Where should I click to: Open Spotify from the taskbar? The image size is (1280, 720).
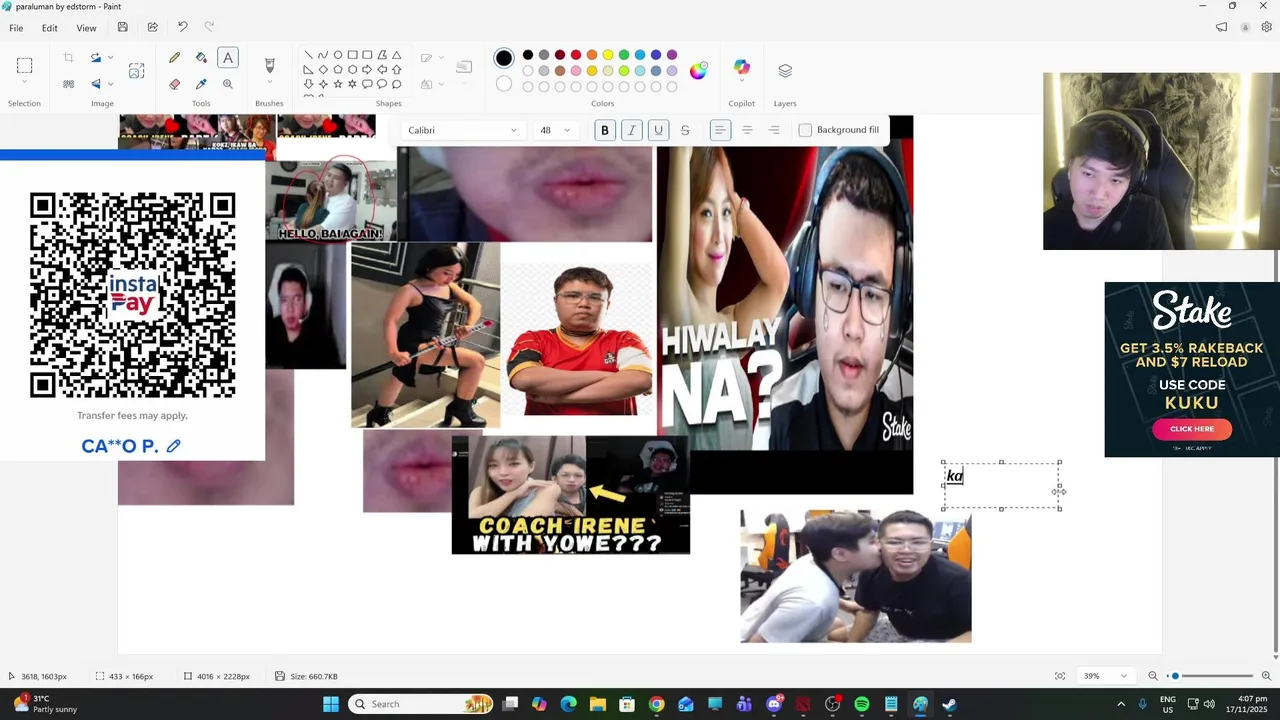pos(862,704)
